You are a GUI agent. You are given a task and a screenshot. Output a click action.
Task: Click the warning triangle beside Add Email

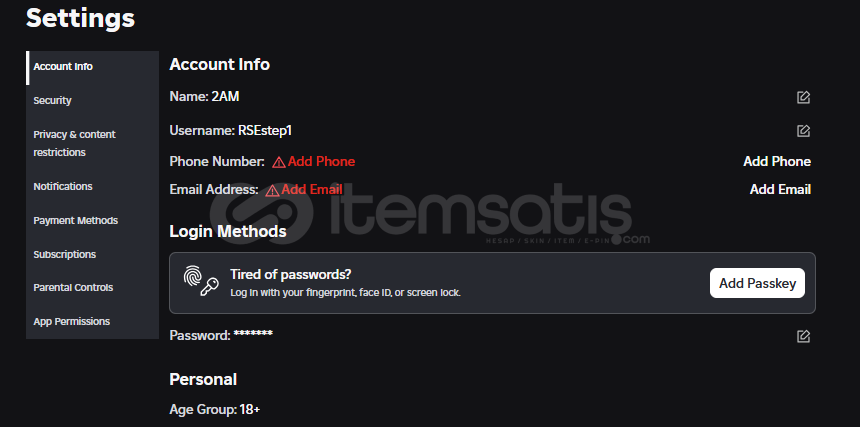pos(272,190)
